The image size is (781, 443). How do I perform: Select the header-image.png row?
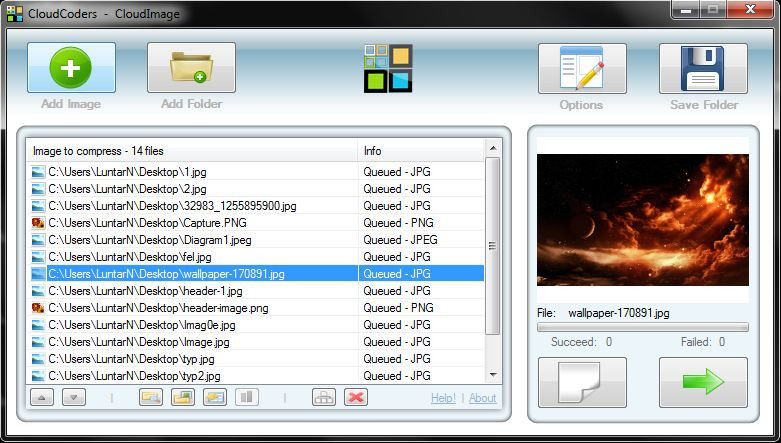pyautogui.click(x=255, y=307)
